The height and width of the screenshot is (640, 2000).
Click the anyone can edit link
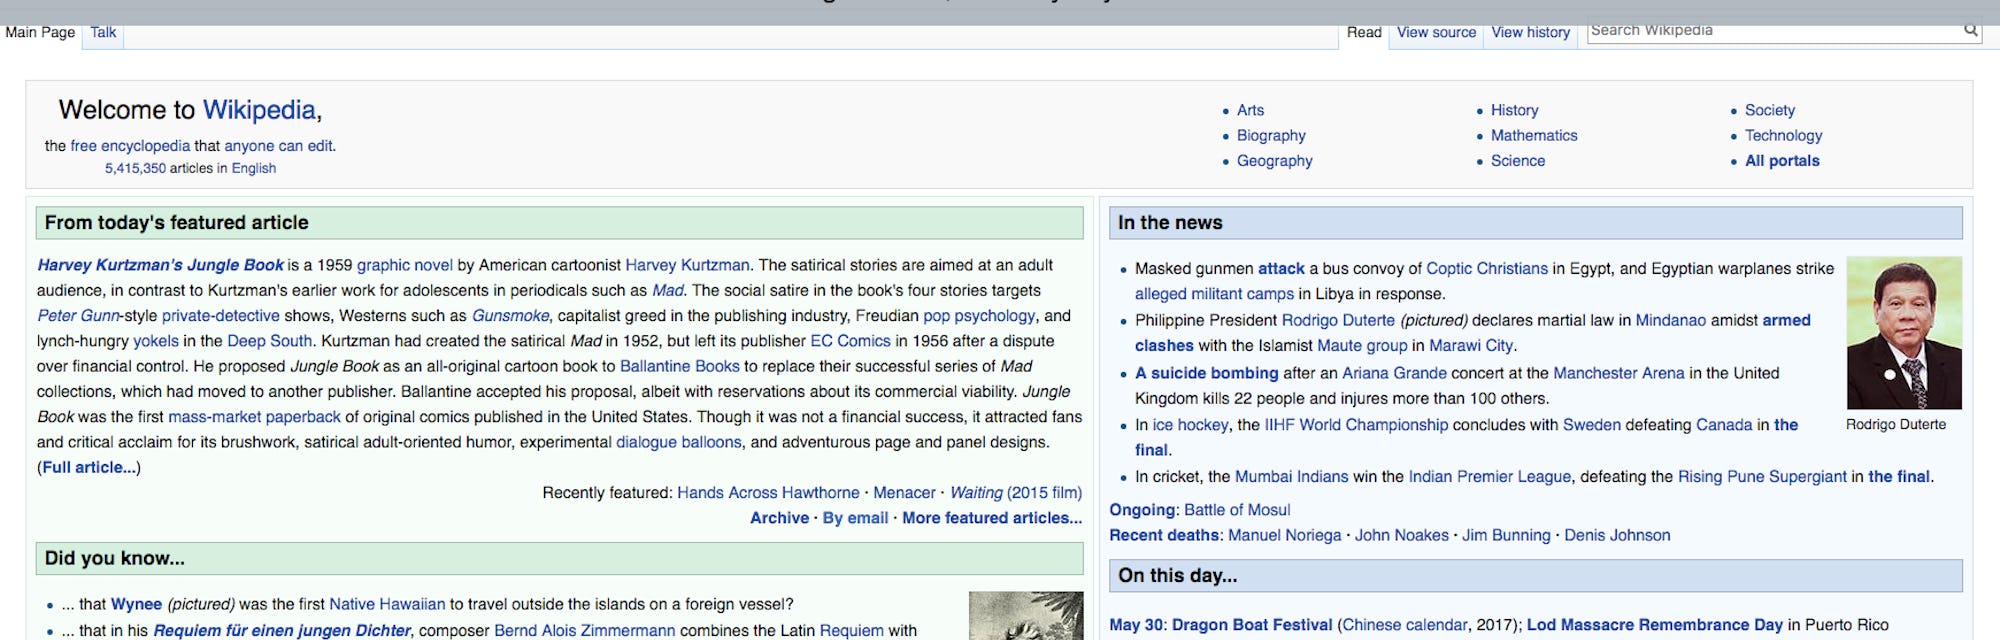pos(278,146)
